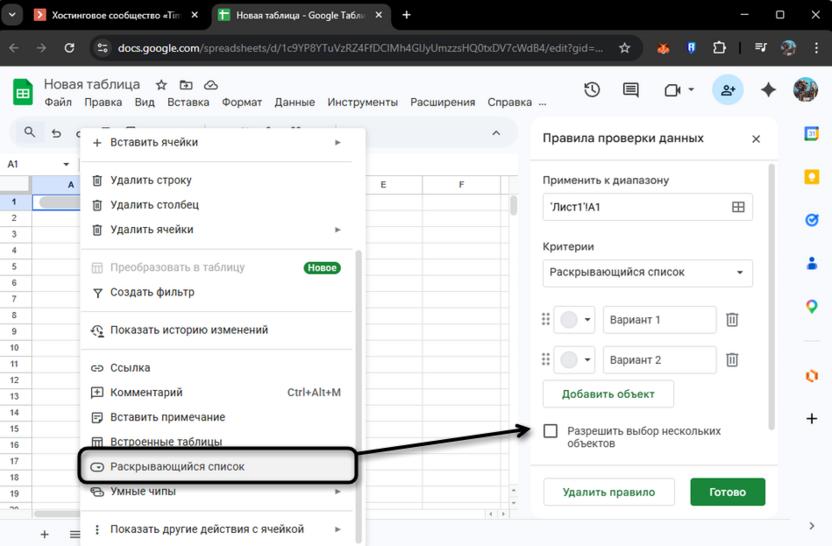
Task: Switch to Хостинговое сообщество browser tab
Action: (116, 15)
